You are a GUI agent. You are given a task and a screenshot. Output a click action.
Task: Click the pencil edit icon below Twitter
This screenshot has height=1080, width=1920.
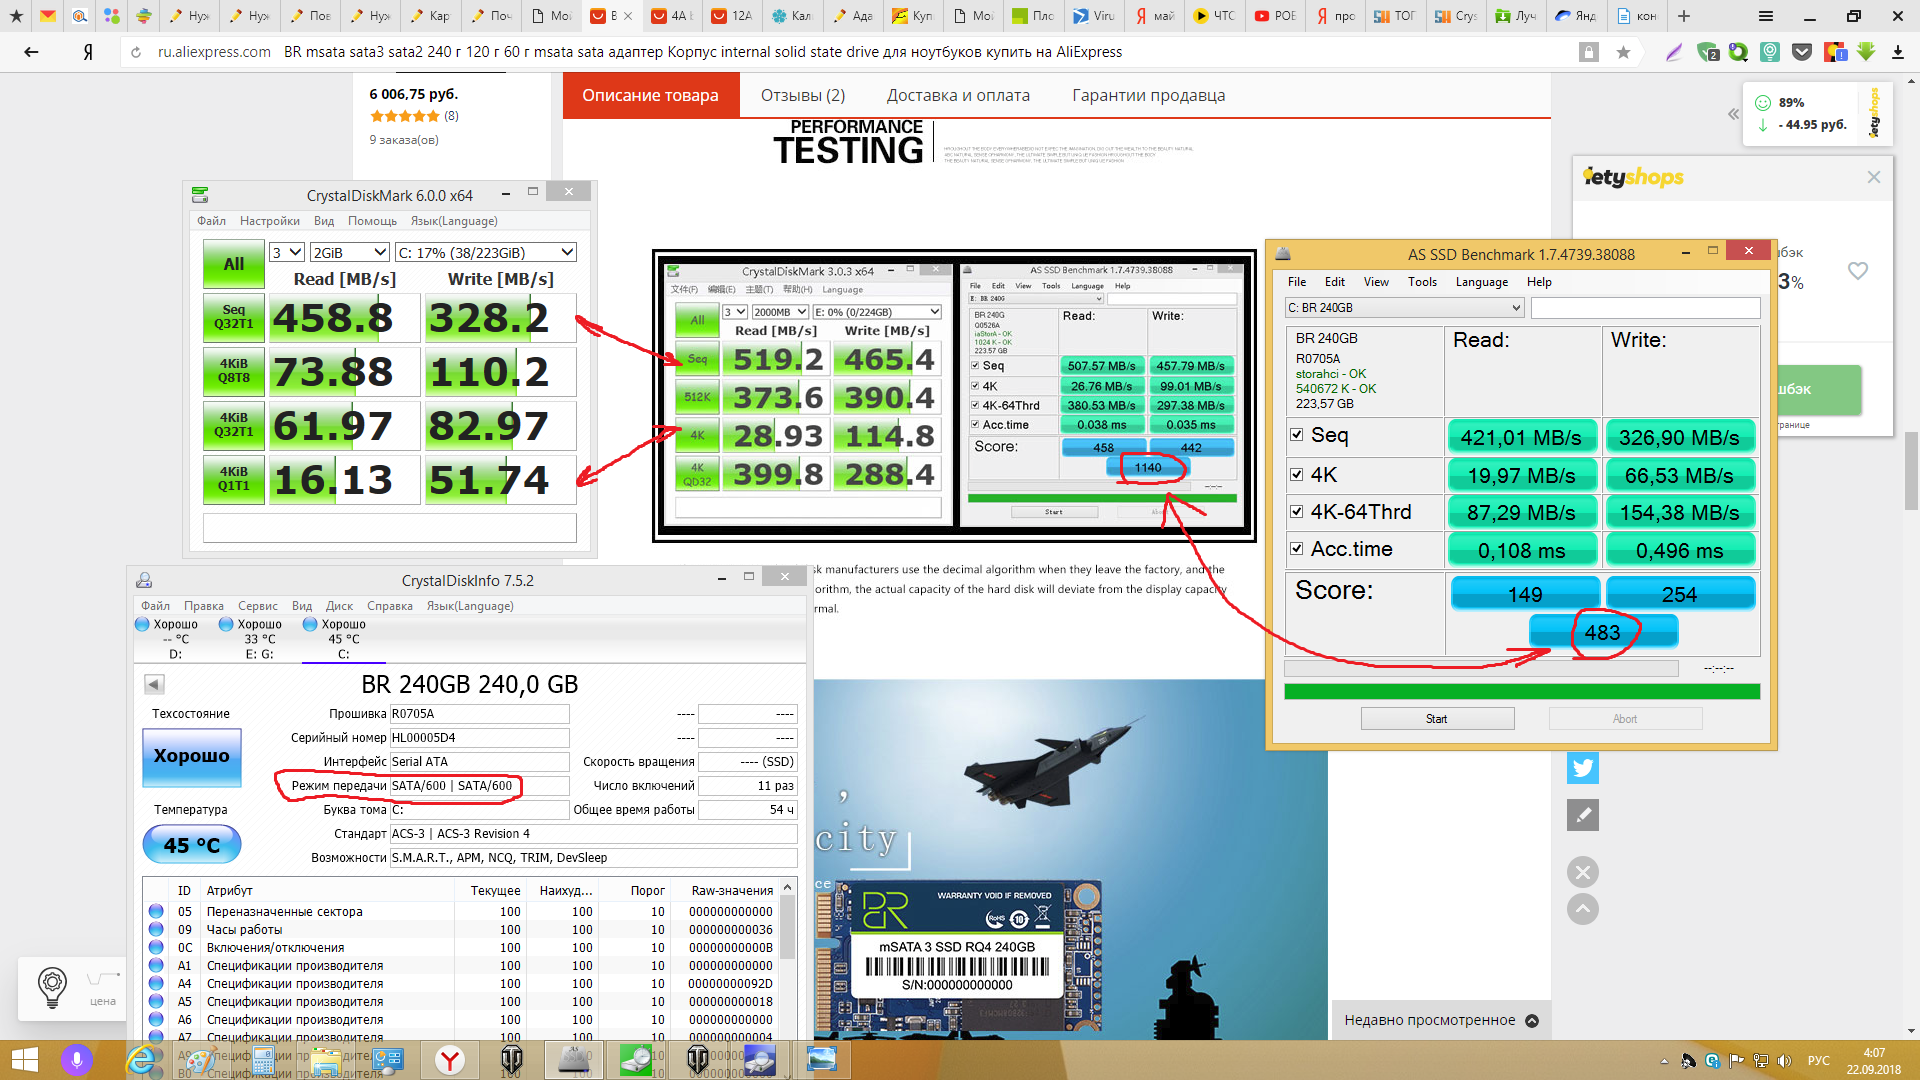[1582, 815]
